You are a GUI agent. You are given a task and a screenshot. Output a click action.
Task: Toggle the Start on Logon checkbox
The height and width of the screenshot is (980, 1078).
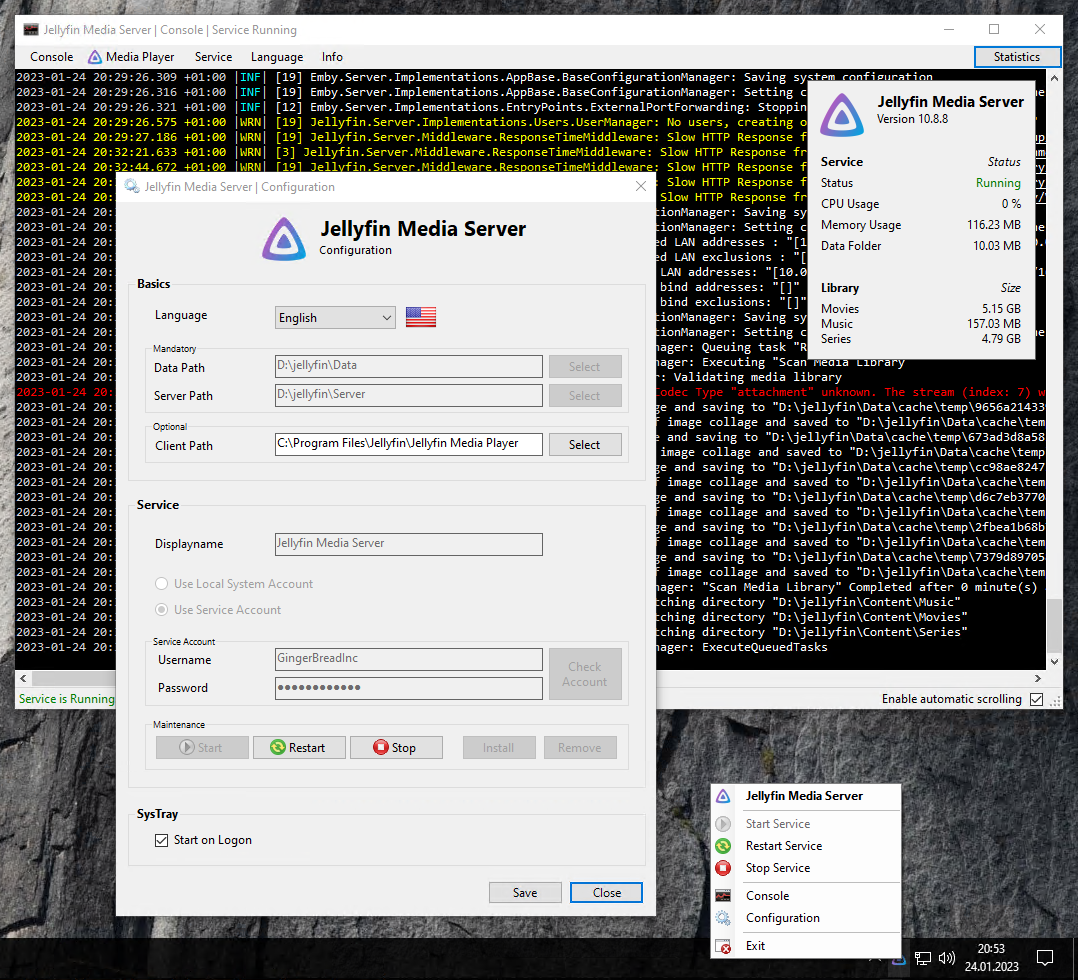(162, 840)
